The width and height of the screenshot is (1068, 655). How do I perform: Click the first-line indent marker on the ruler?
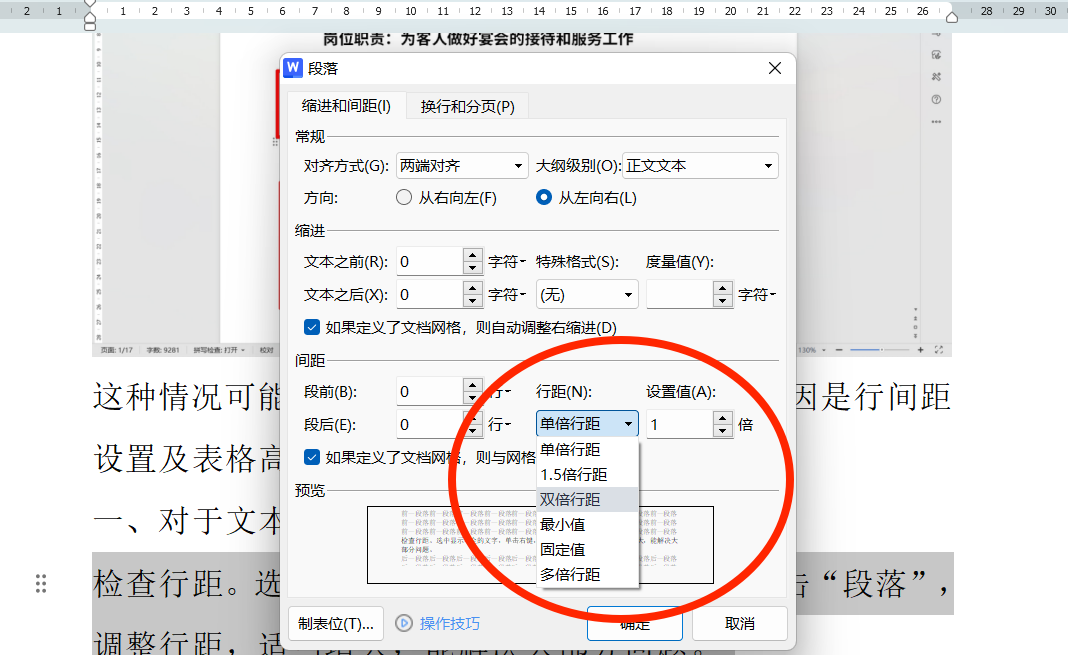point(89,5)
